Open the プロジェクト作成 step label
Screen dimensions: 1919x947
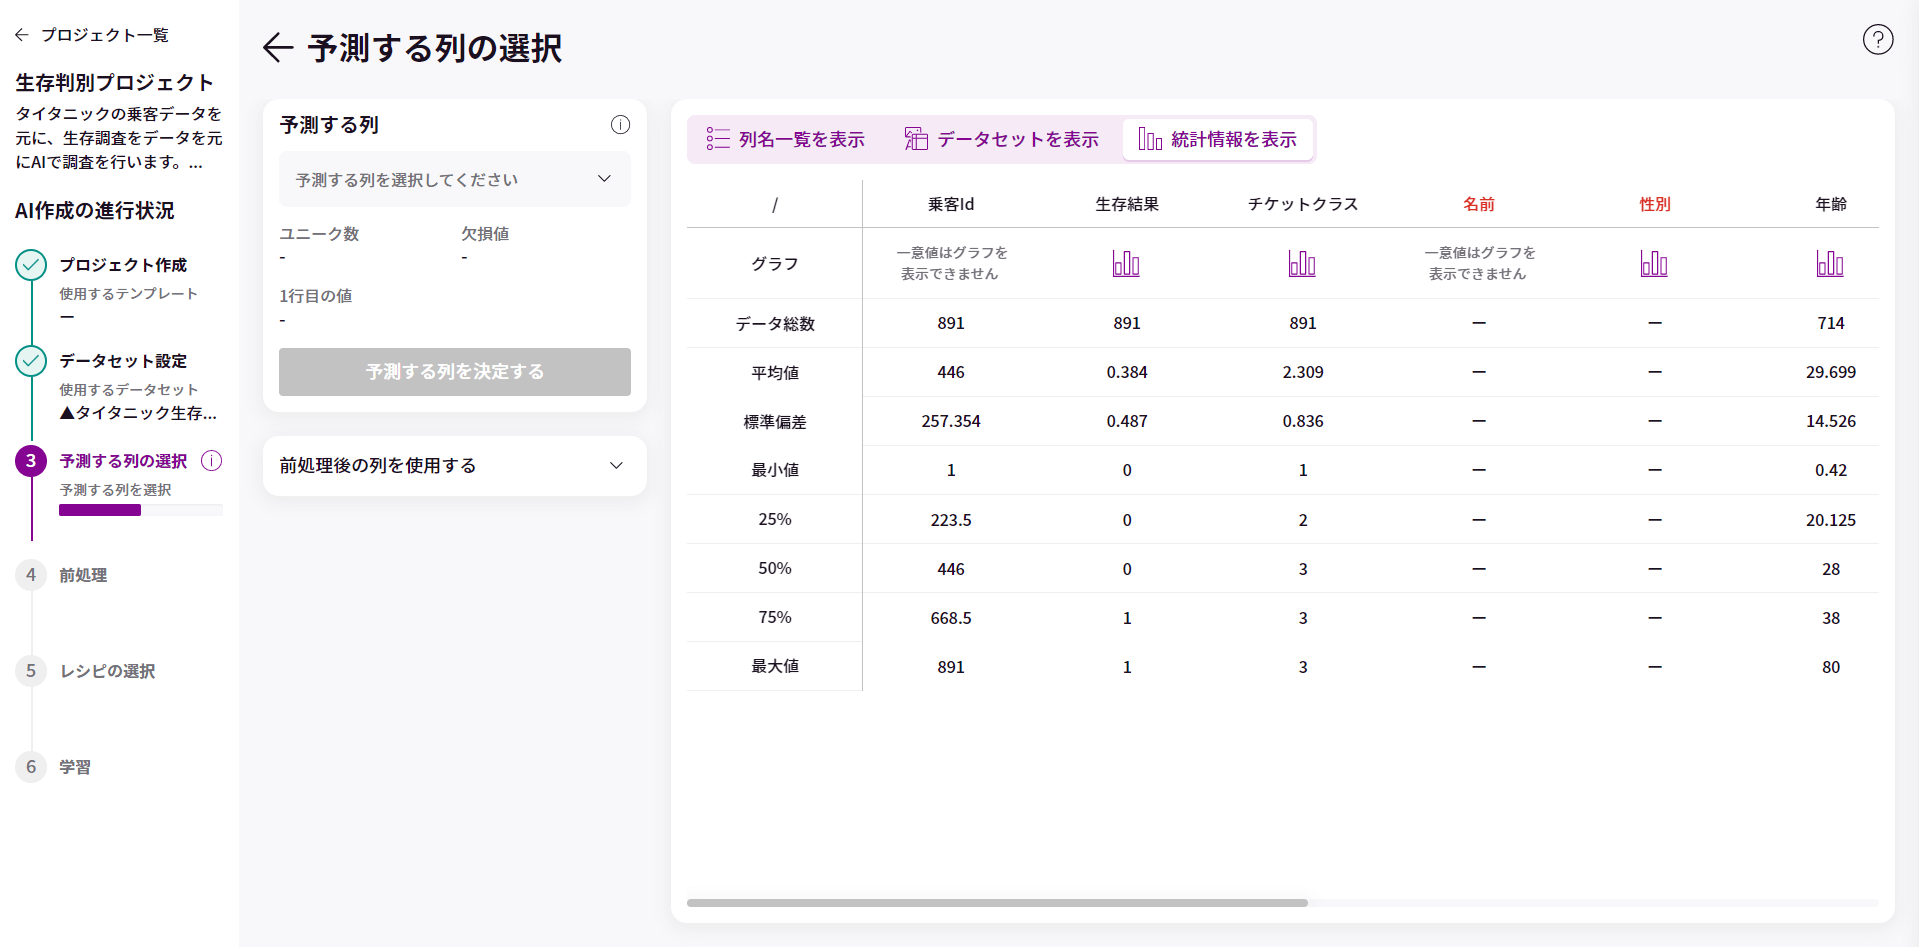pos(123,265)
